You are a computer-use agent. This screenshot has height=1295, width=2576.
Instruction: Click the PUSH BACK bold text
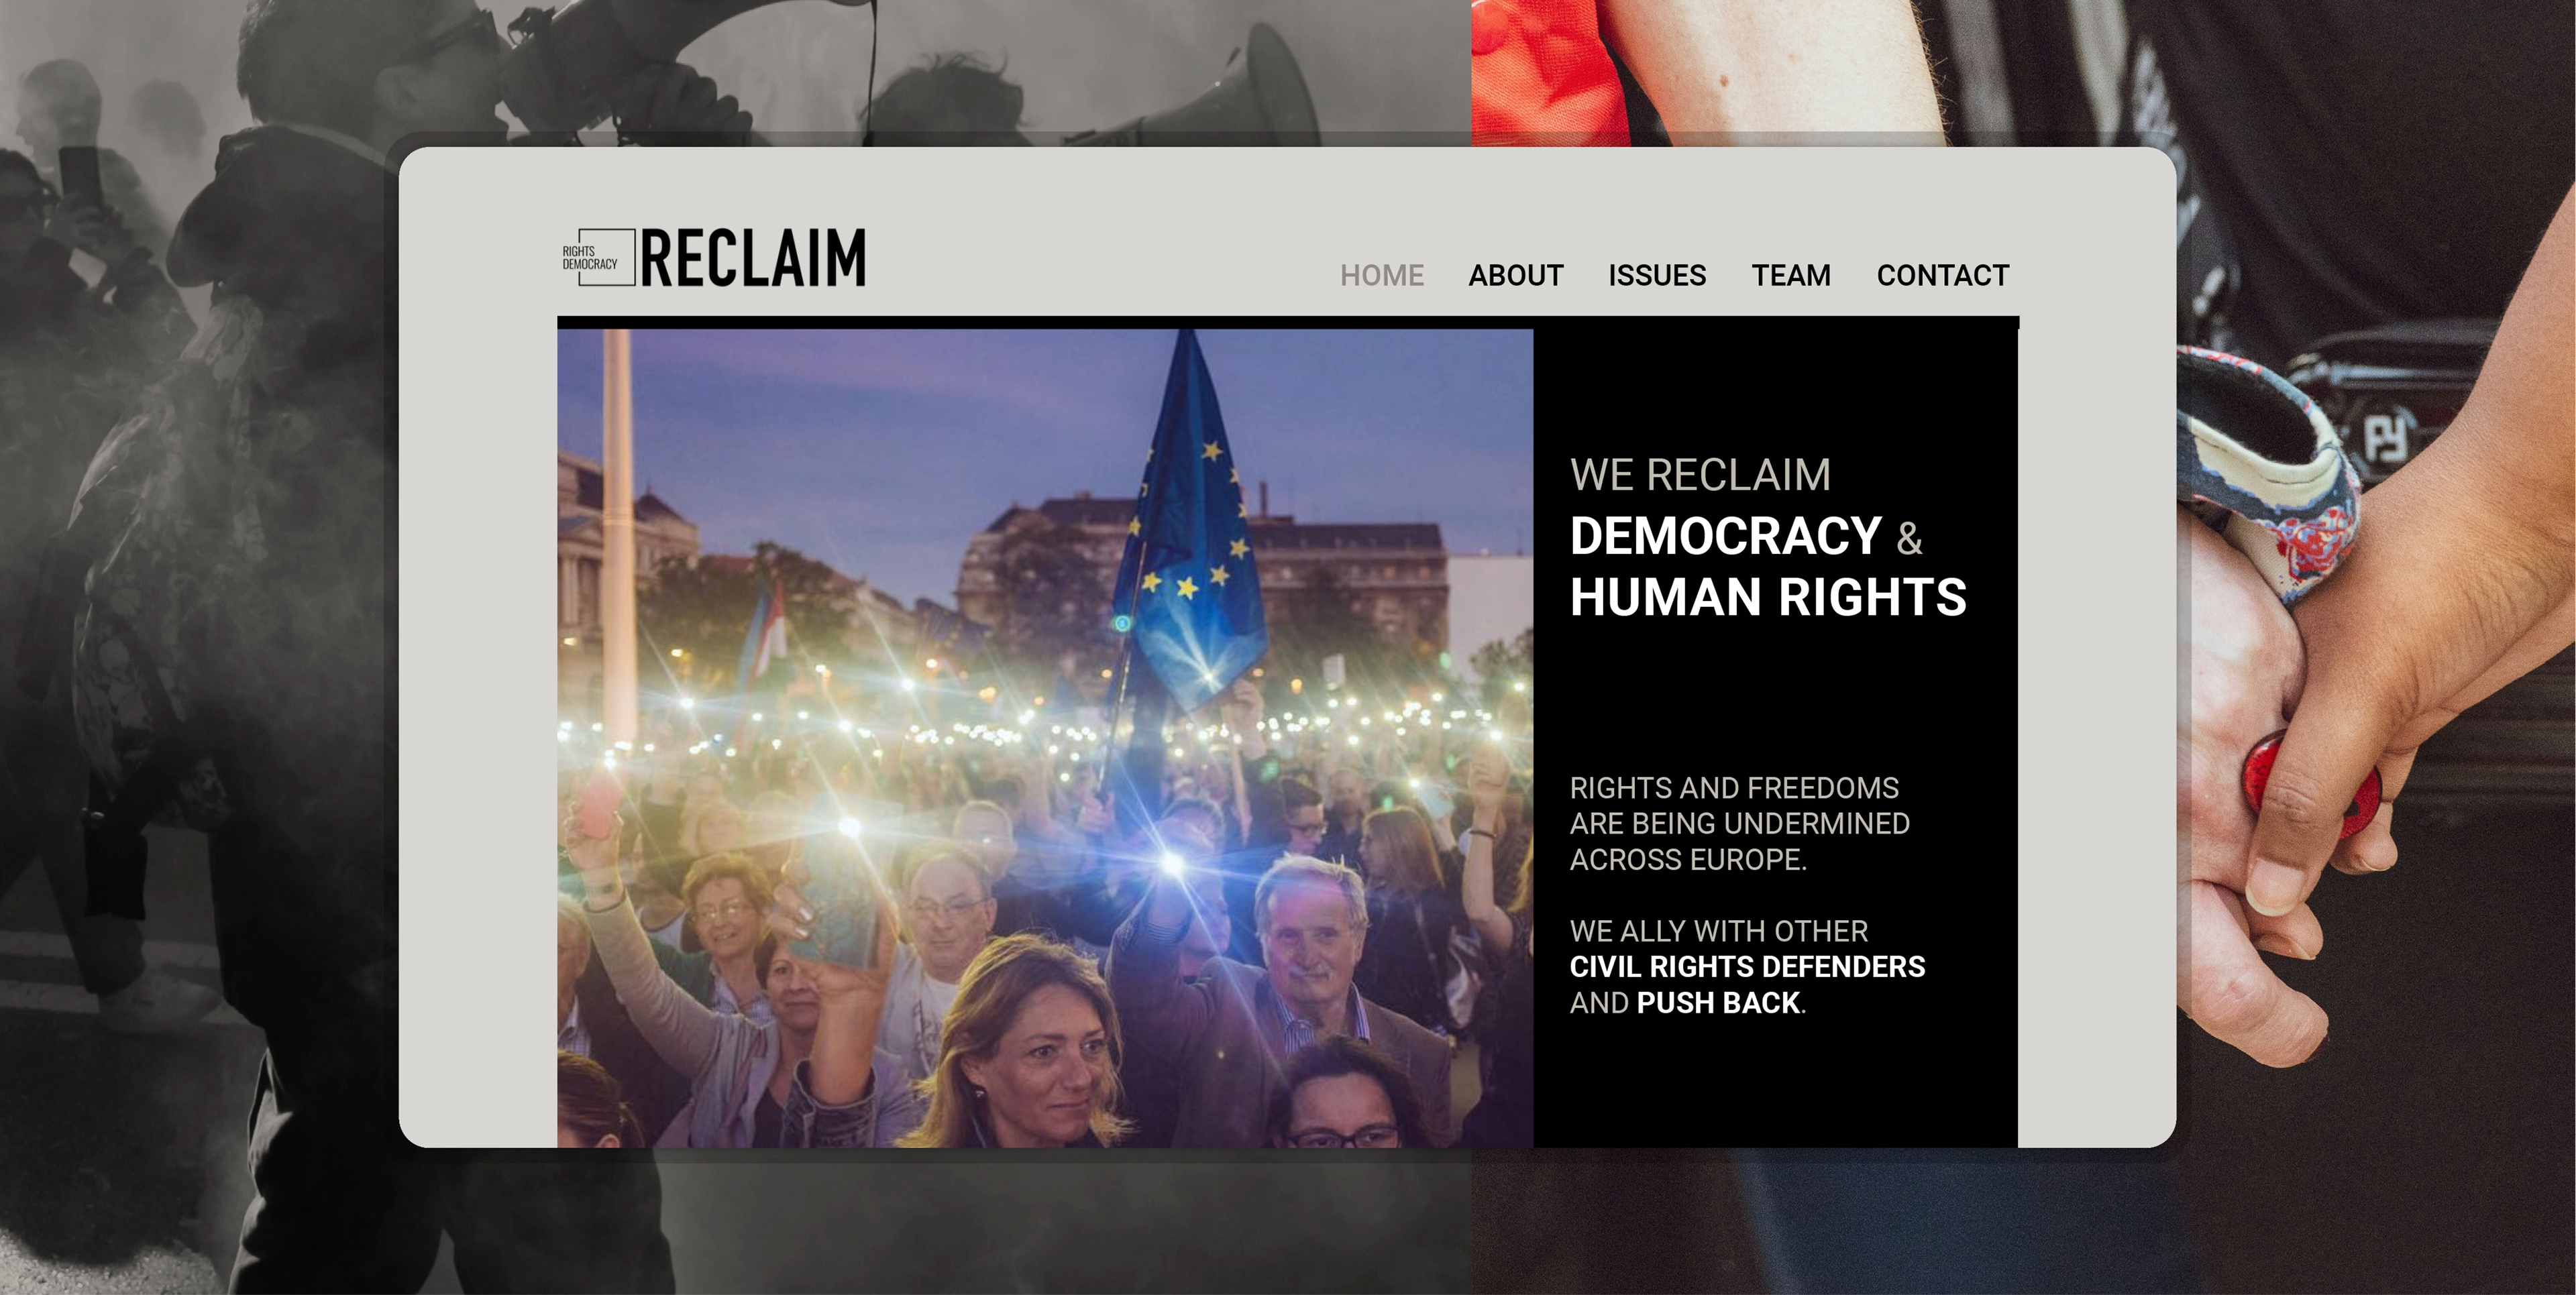point(1718,1003)
